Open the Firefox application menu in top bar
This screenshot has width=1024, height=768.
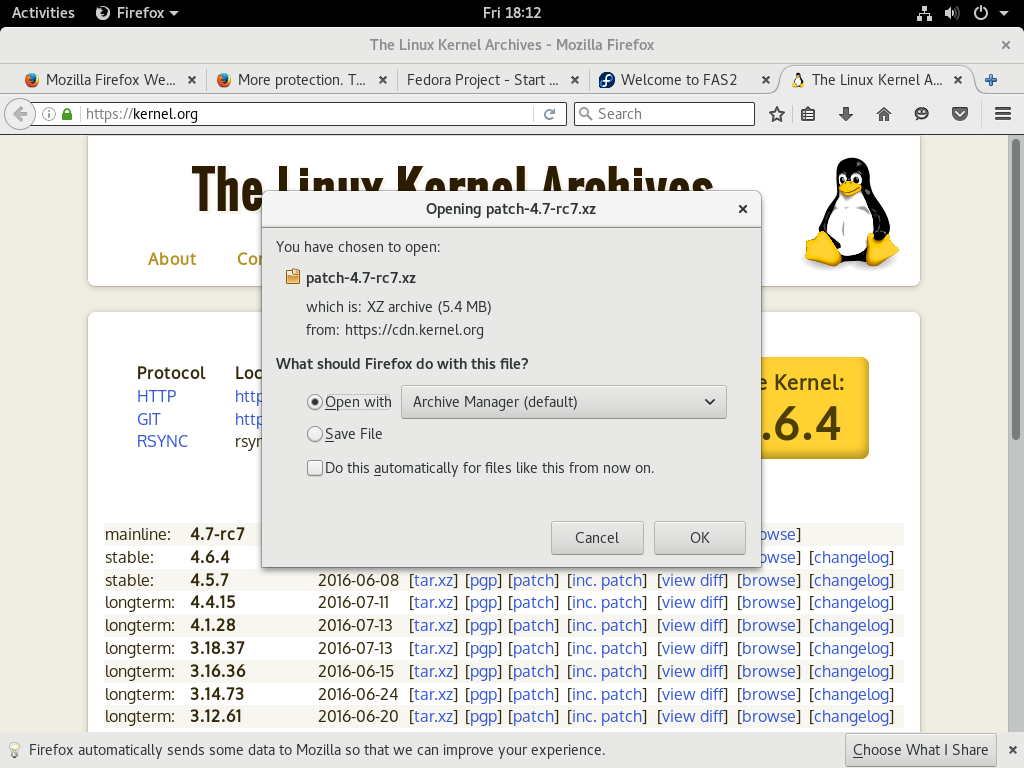[x=137, y=13]
